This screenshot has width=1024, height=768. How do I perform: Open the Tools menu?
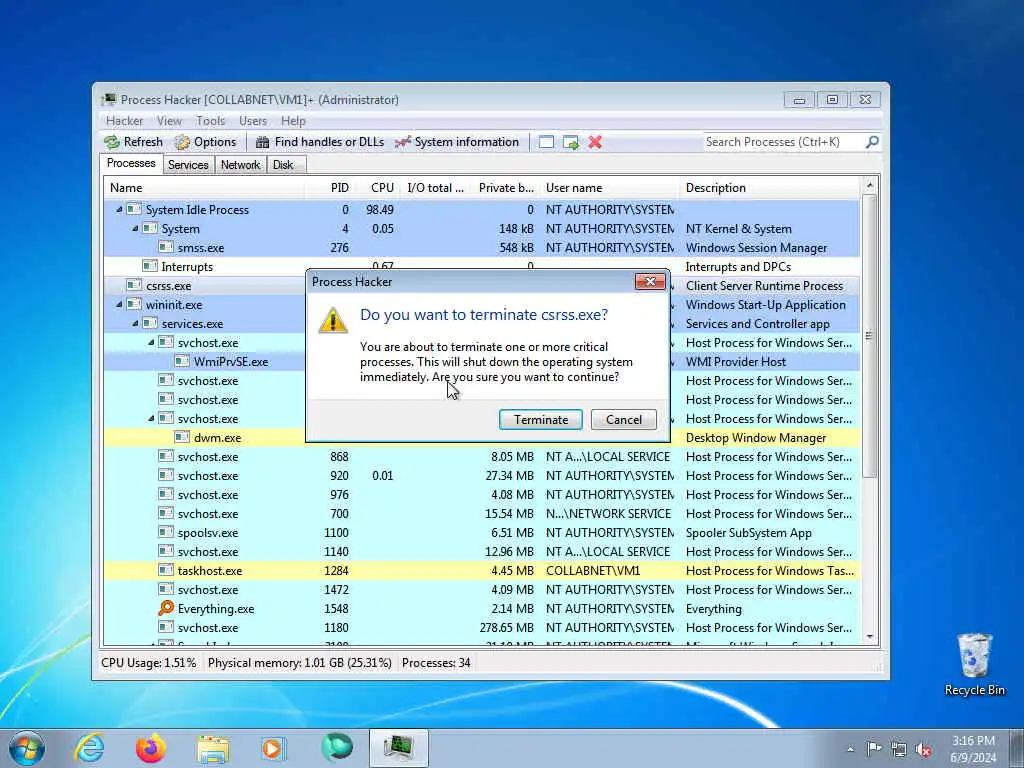point(210,121)
